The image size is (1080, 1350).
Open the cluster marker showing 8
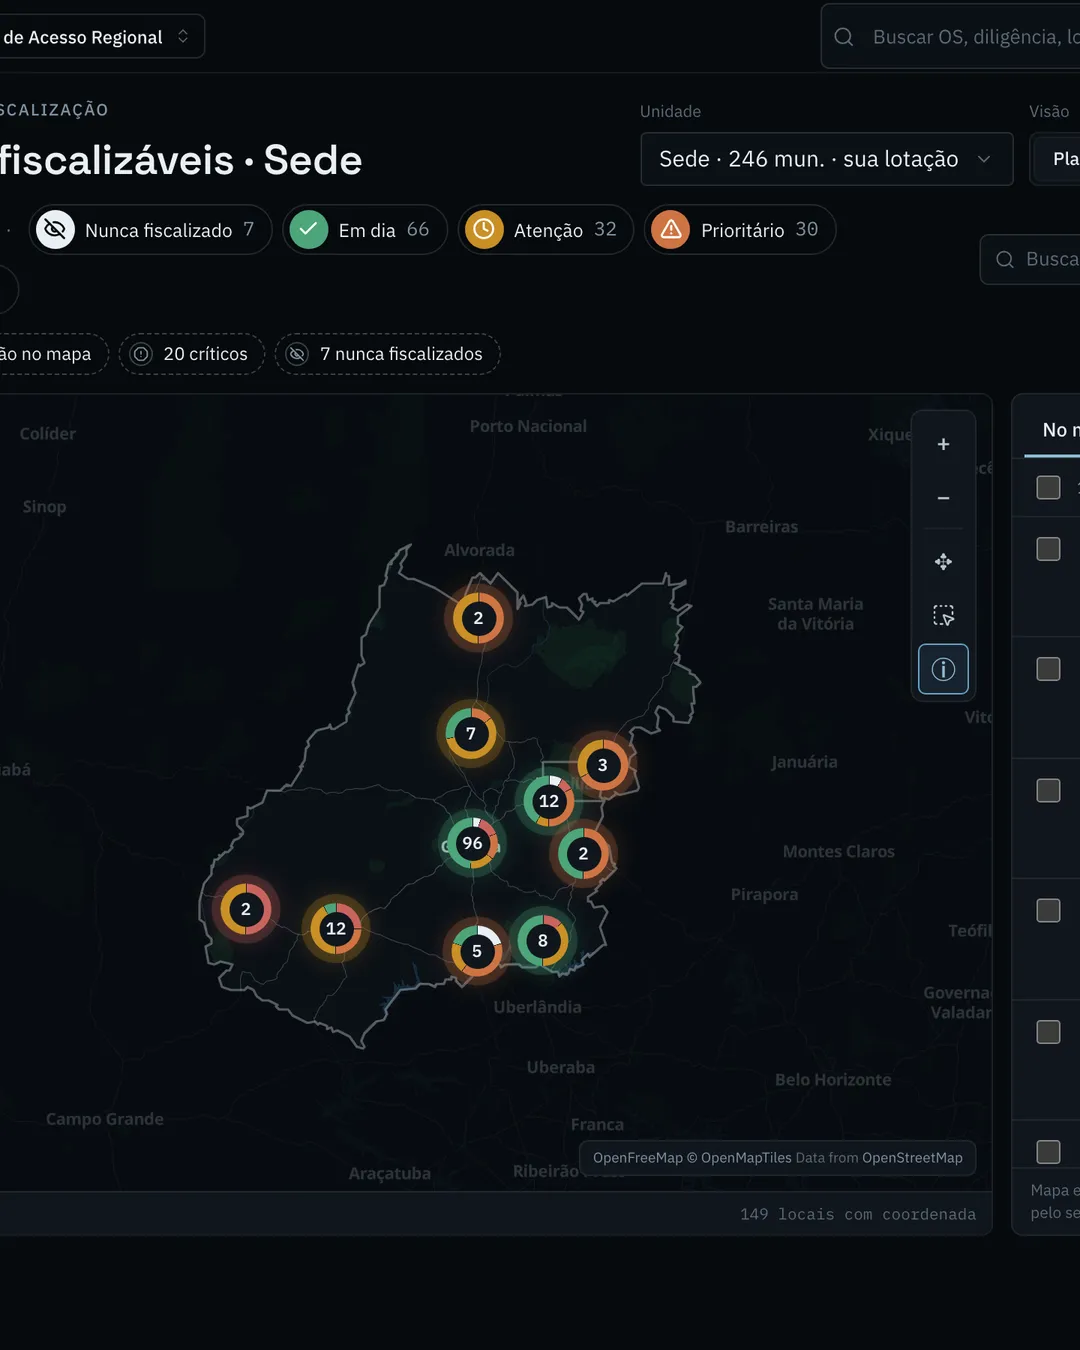coord(543,940)
